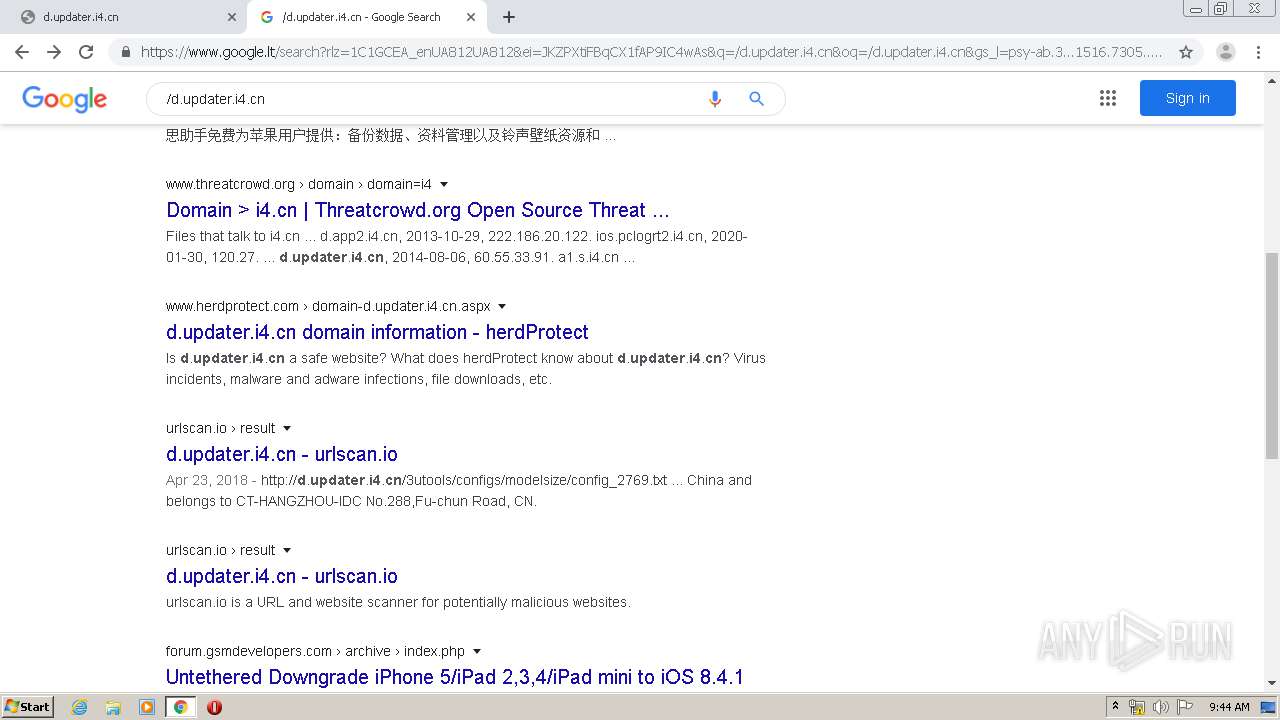
Task: Close the d.updater.i4.cn tab
Action: 232,17
